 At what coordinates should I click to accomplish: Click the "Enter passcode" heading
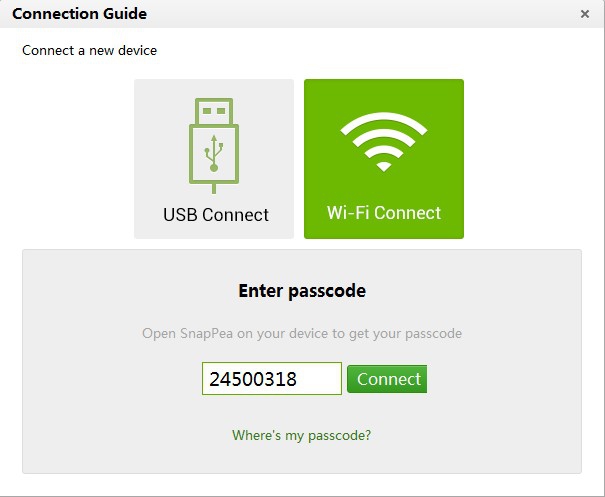pyautogui.click(x=301, y=291)
